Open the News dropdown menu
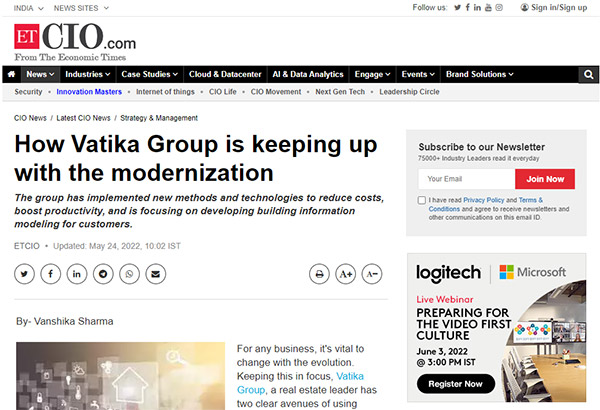 (x=40, y=74)
